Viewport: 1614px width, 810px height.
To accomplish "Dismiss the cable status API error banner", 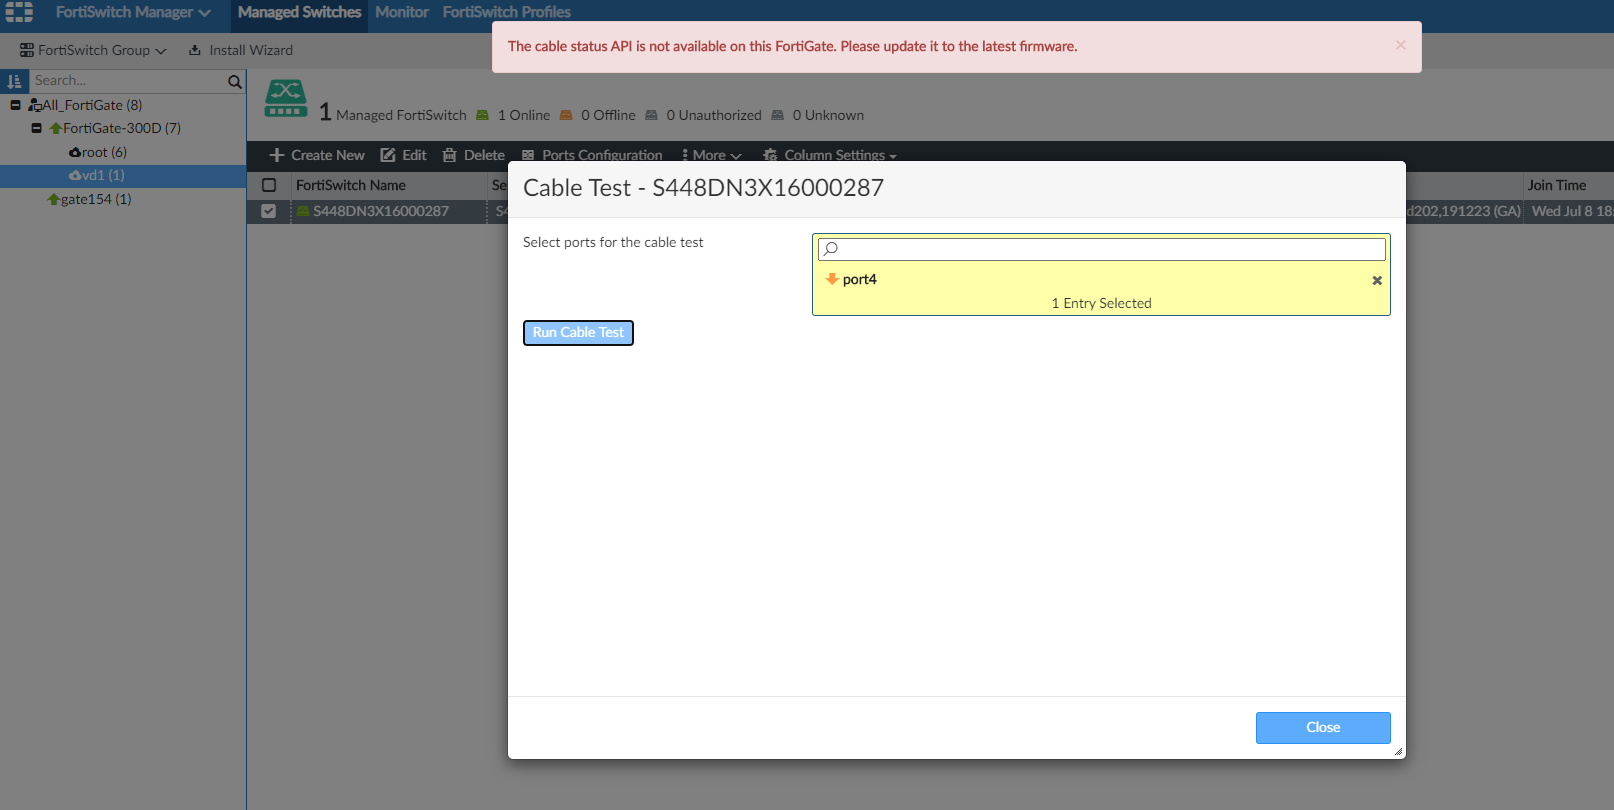I will click(x=1400, y=45).
